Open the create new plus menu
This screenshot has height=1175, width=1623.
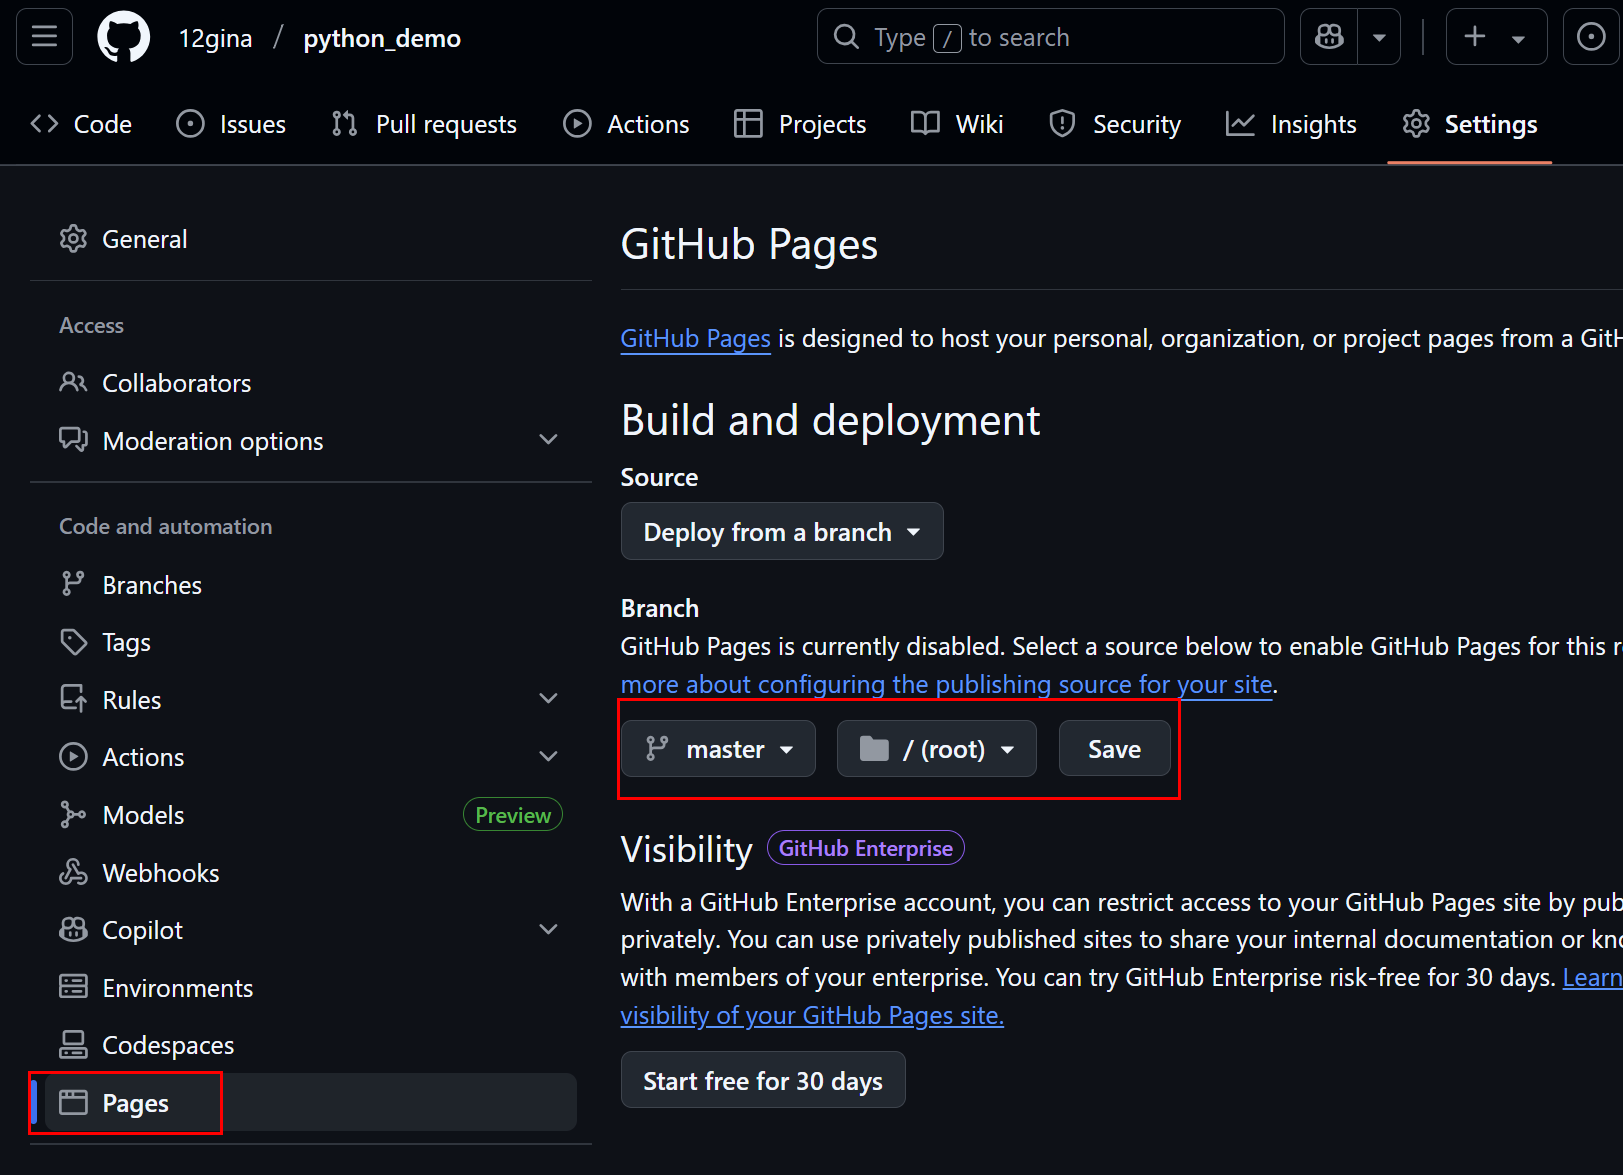point(1496,37)
